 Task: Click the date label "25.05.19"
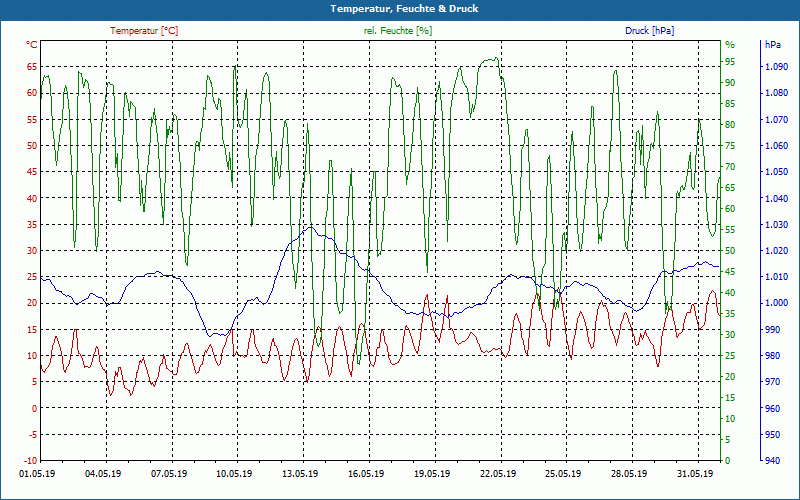(x=564, y=474)
